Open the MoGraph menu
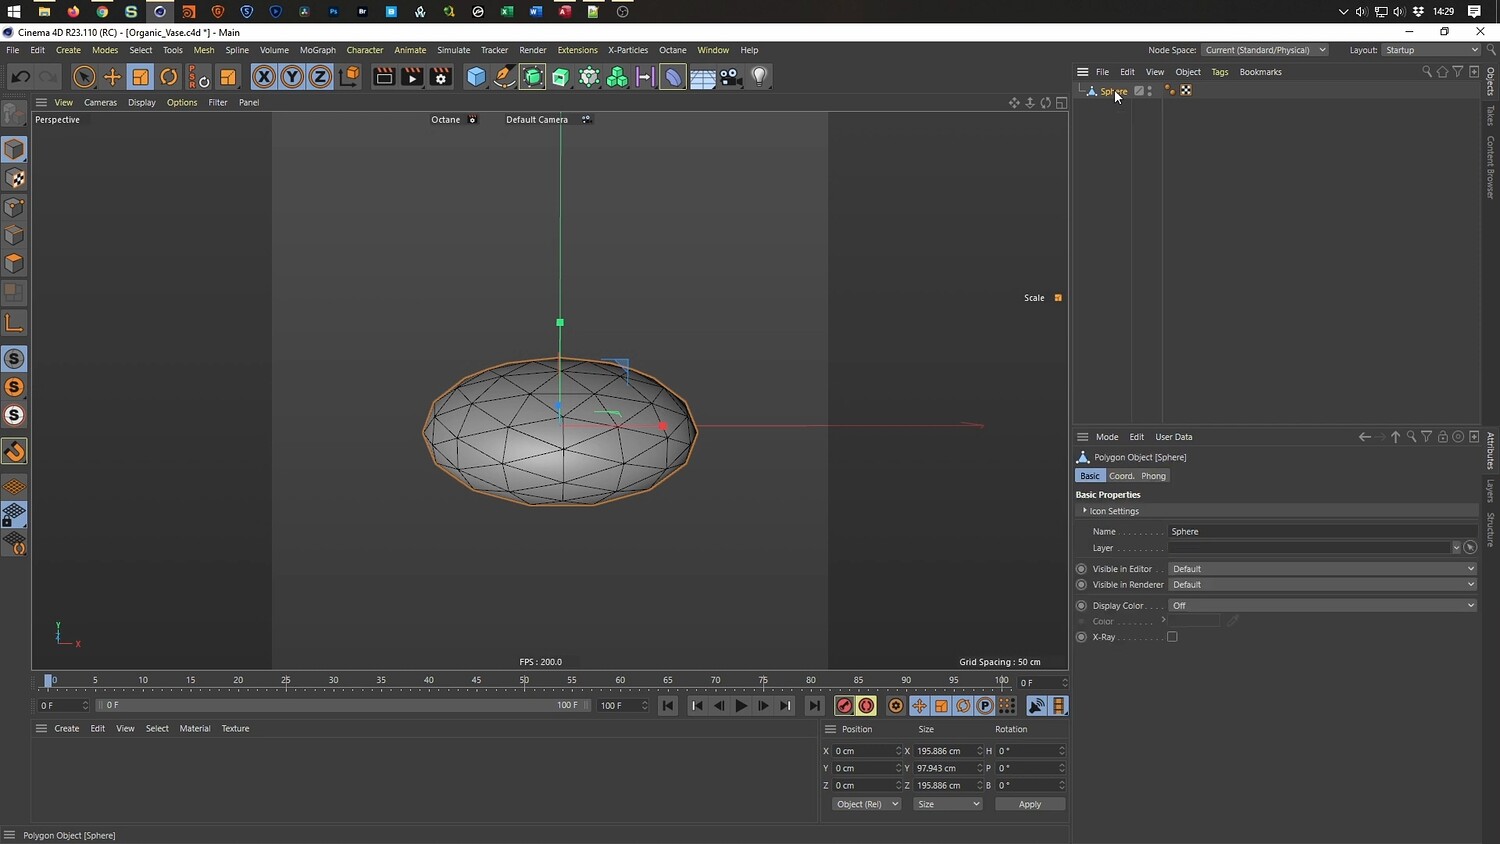 coord(317,50)
